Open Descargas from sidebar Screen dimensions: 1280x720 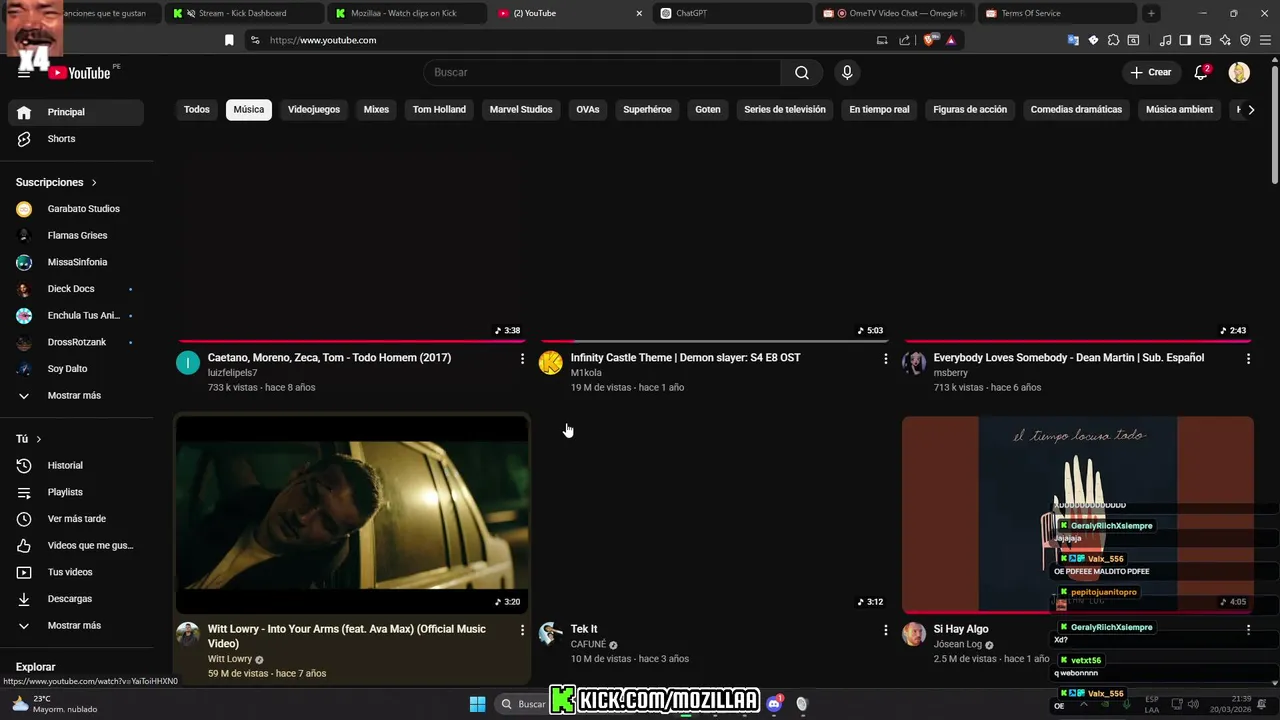click(76, 599)
